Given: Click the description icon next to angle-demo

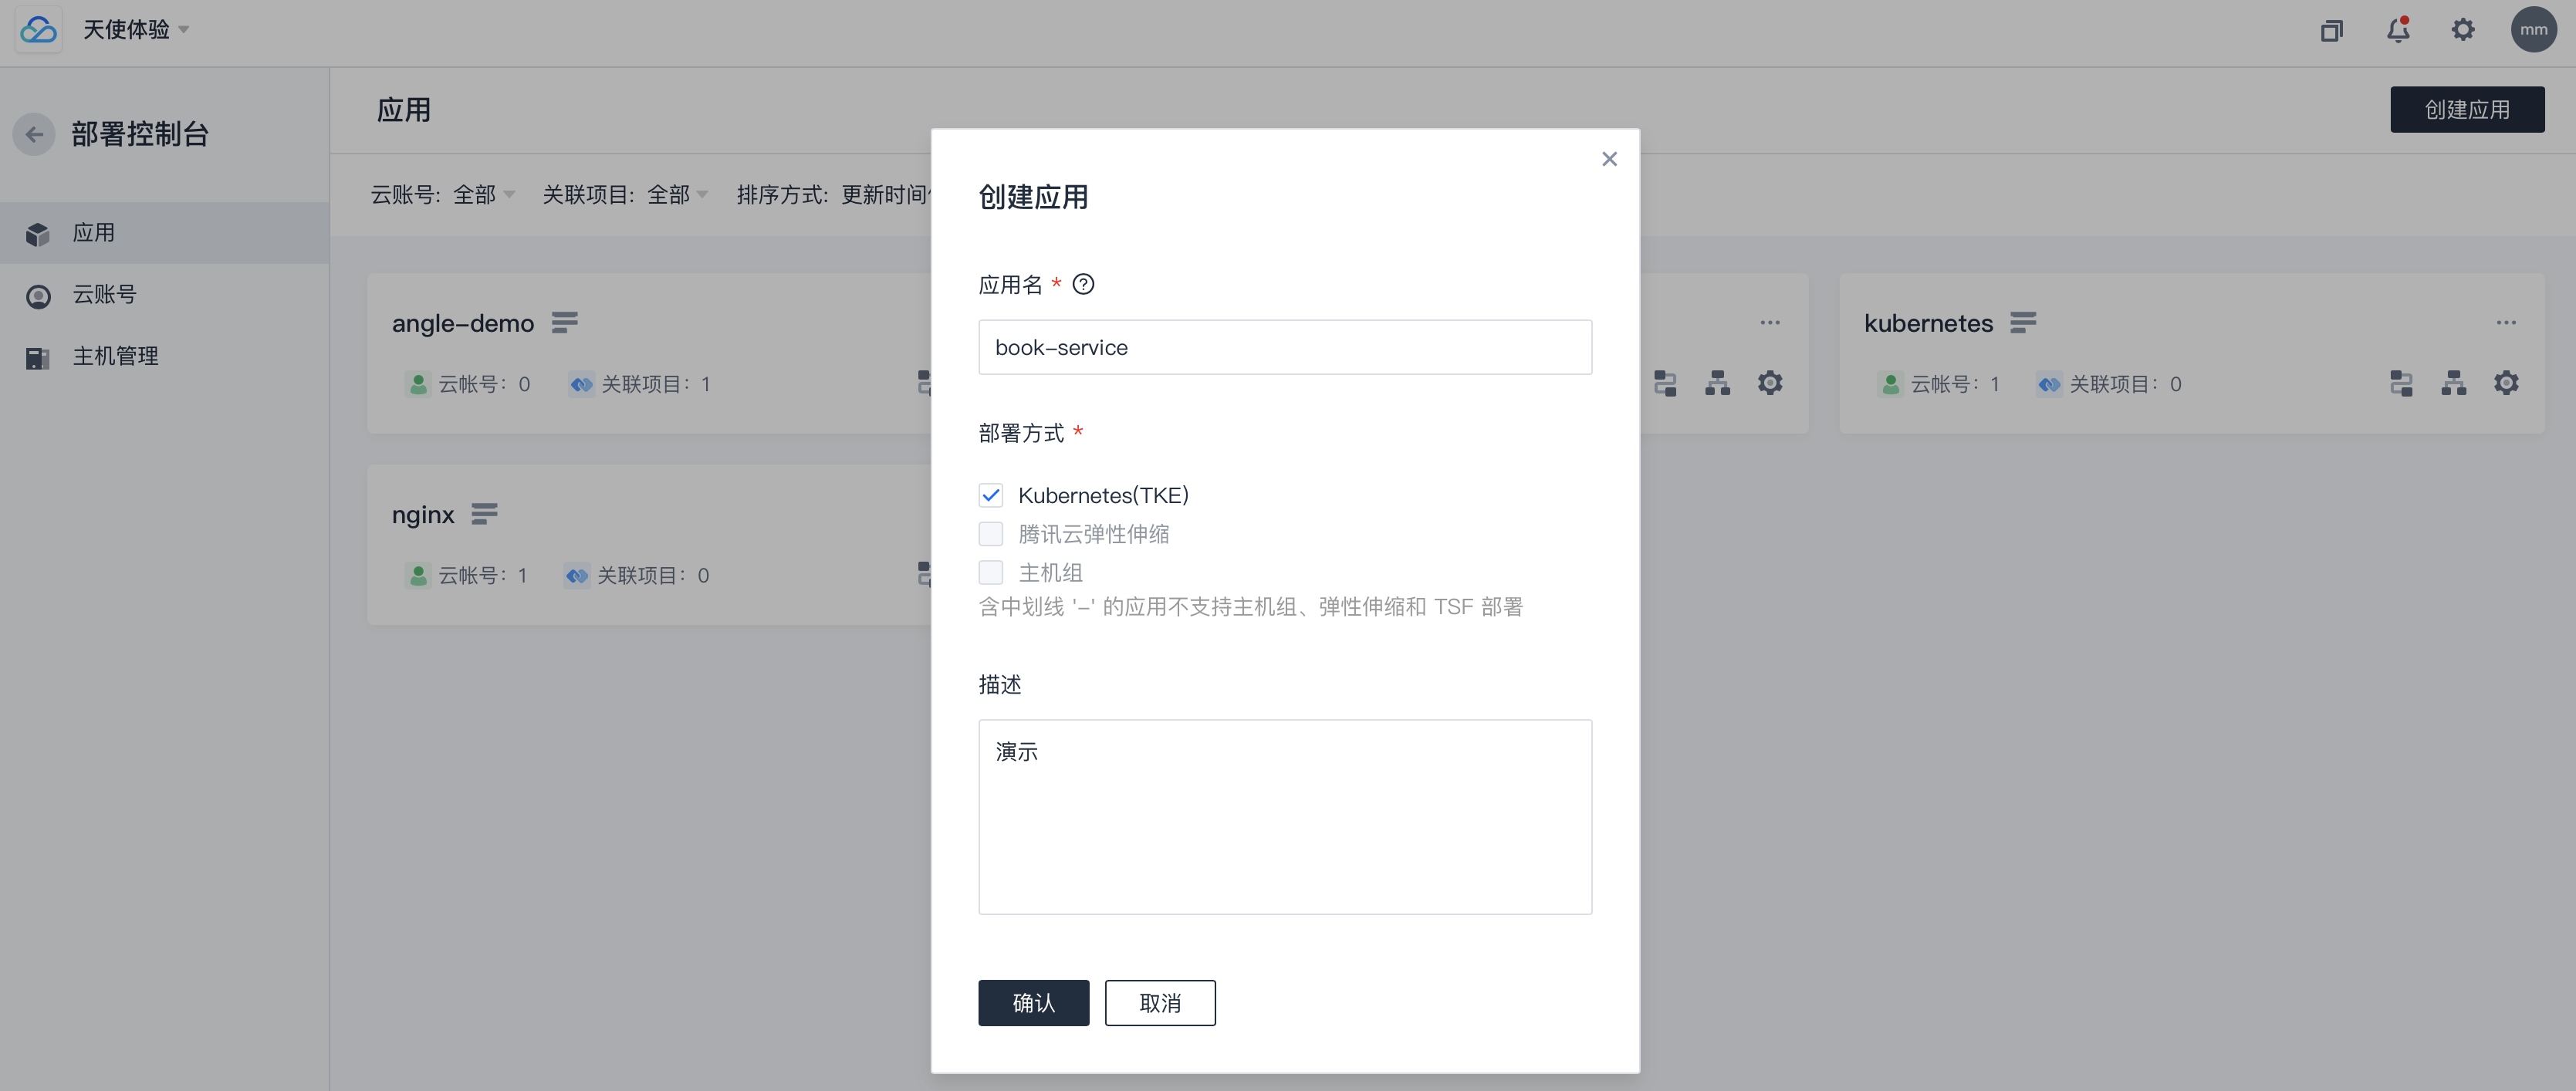Looking at the screenshot, I should coord(565,323).
